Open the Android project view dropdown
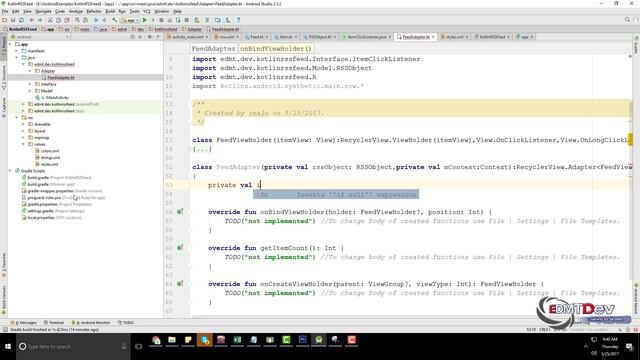The width and height of the screenshot is (640, 360). click(x=41, y=37)
